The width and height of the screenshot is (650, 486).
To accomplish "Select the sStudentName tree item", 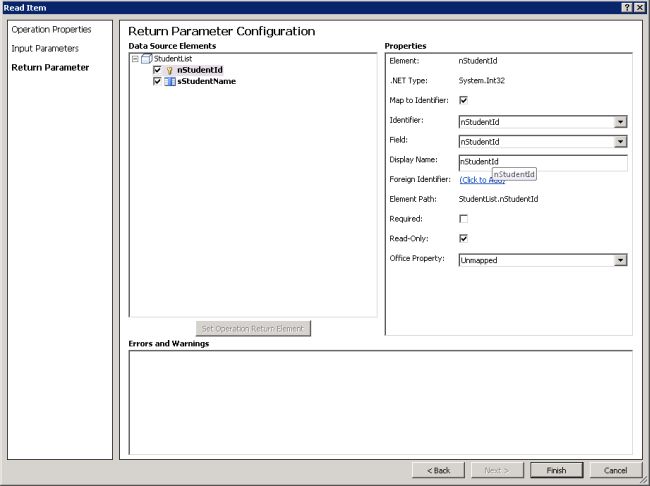I will (x=206, y=81).
